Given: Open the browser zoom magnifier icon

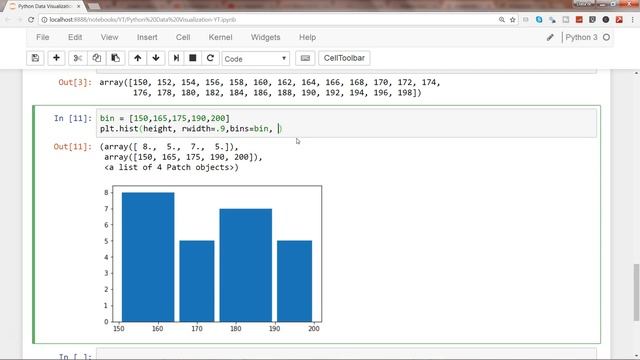Looking at the screenshot, I should click(502, 20).
